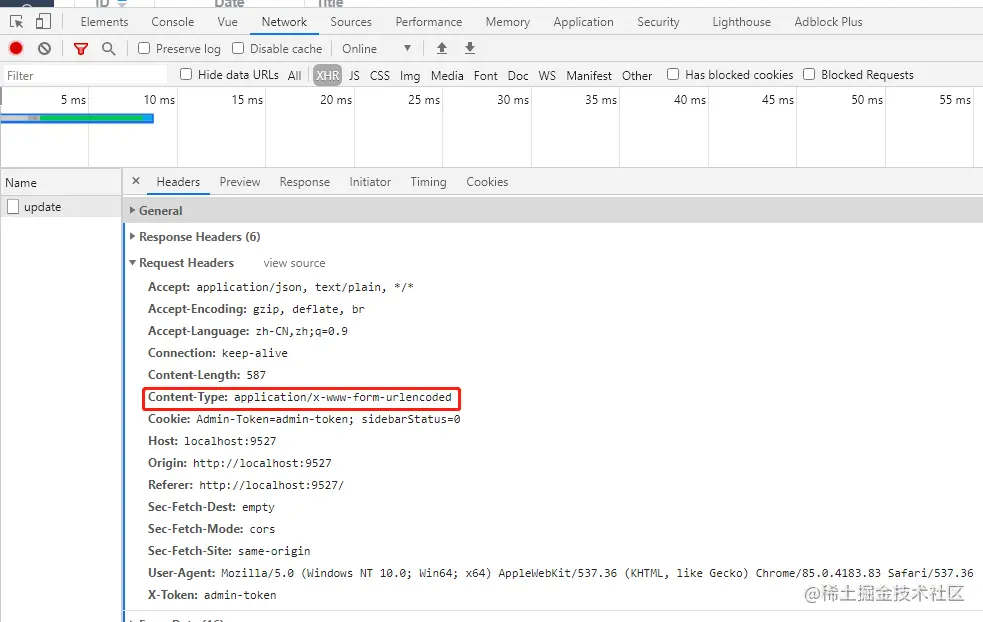Switch to the Elements panel
Image resolution: width=983 pixels, height=622 pixels.
coord(104,22)
